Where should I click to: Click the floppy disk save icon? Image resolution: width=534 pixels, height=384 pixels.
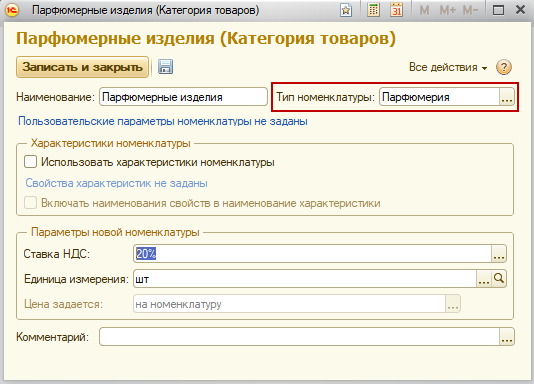(166, 67)
